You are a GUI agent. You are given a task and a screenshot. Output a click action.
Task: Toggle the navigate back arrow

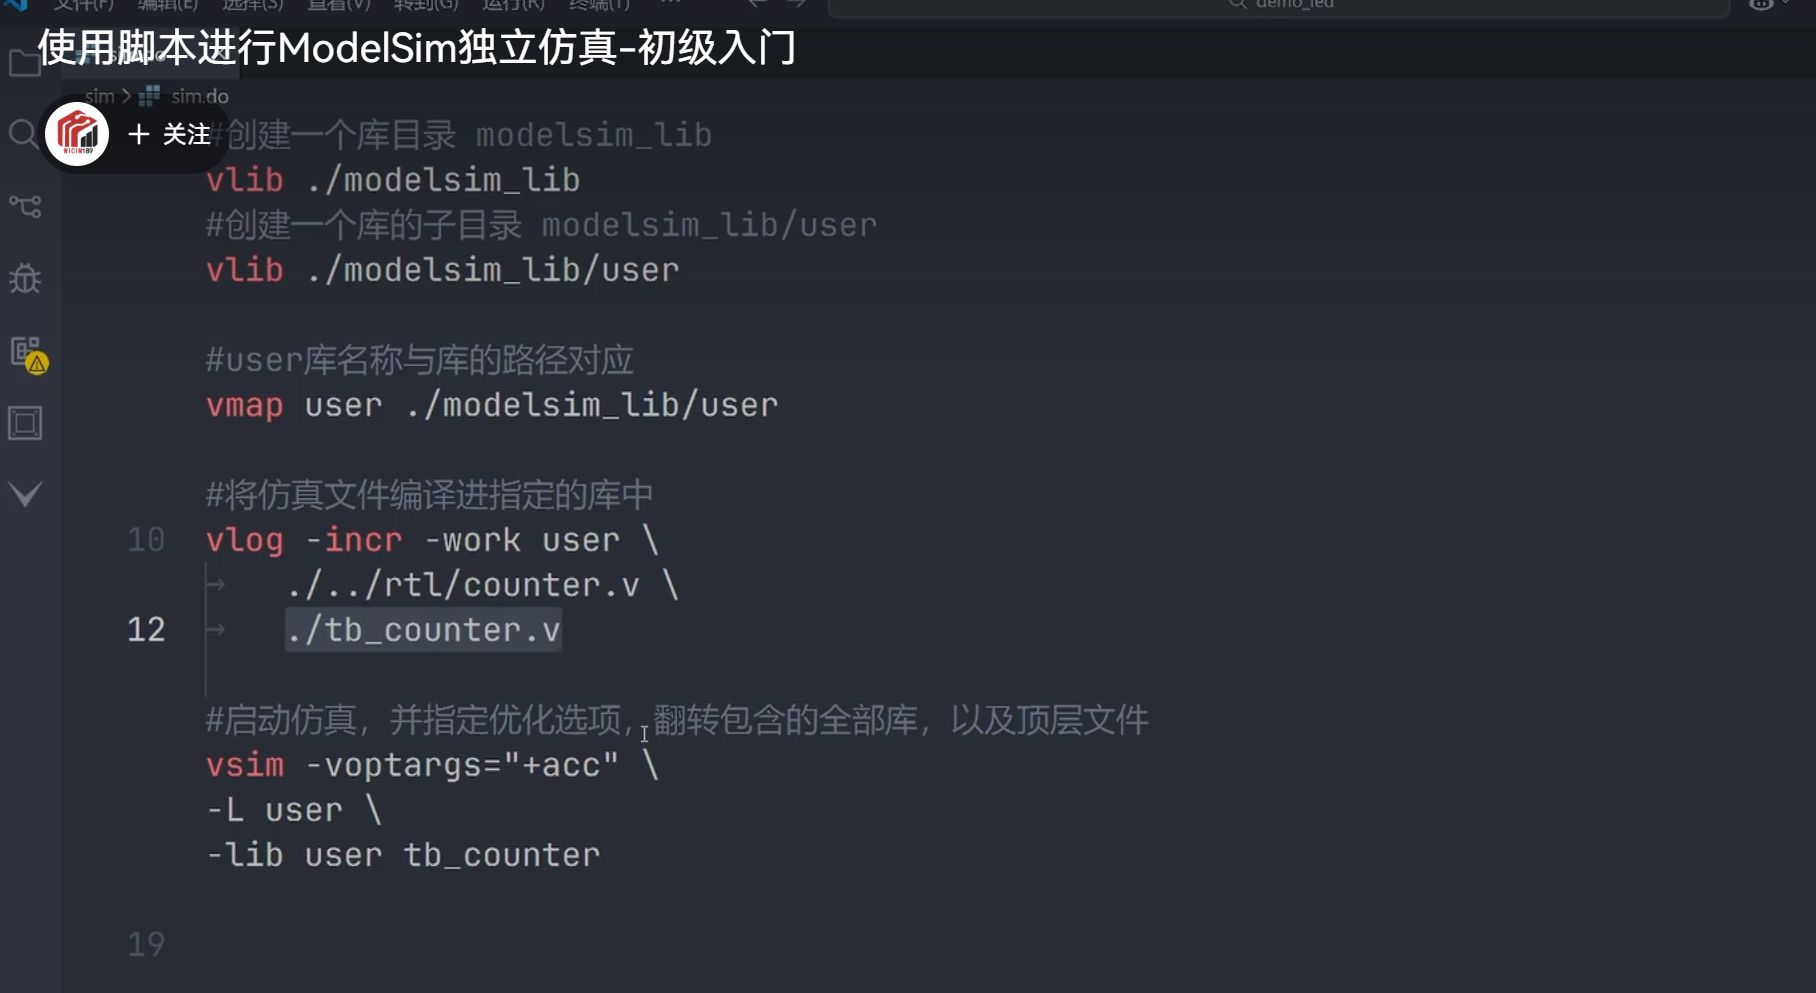[757, 4]
